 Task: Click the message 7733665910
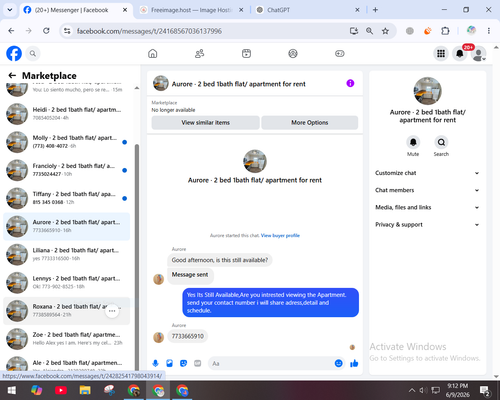(188, 336)
